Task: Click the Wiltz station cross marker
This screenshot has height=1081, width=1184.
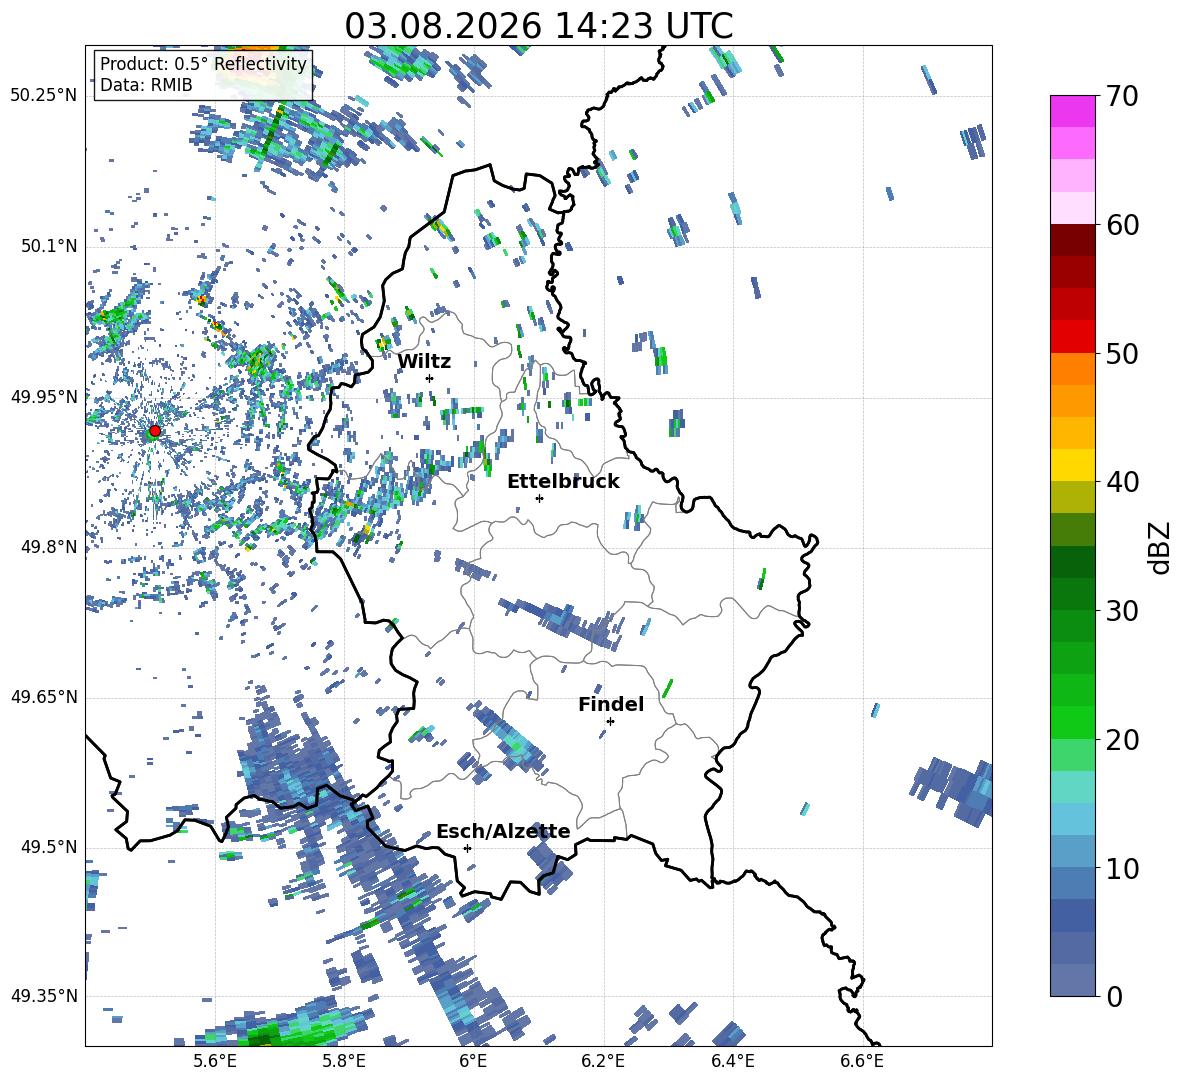Action: (x=430, y=378)
